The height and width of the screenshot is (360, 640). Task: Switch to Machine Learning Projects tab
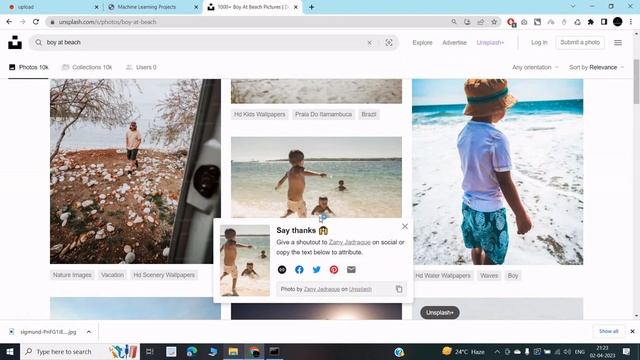(152, 7)
